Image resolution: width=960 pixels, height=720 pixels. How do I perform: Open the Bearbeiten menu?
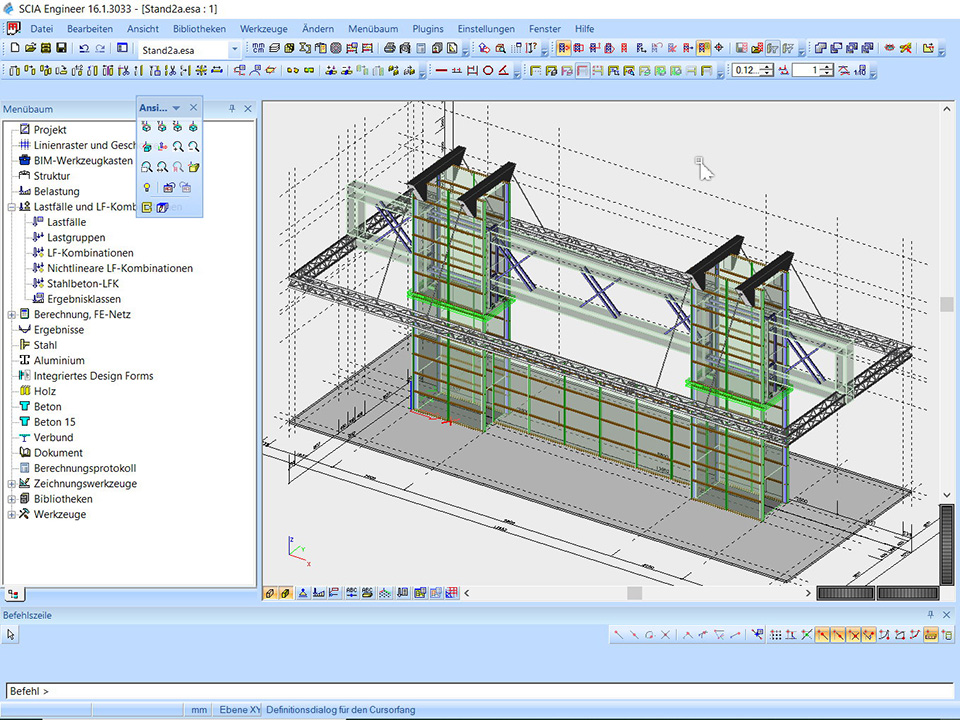tap(90, 29)
